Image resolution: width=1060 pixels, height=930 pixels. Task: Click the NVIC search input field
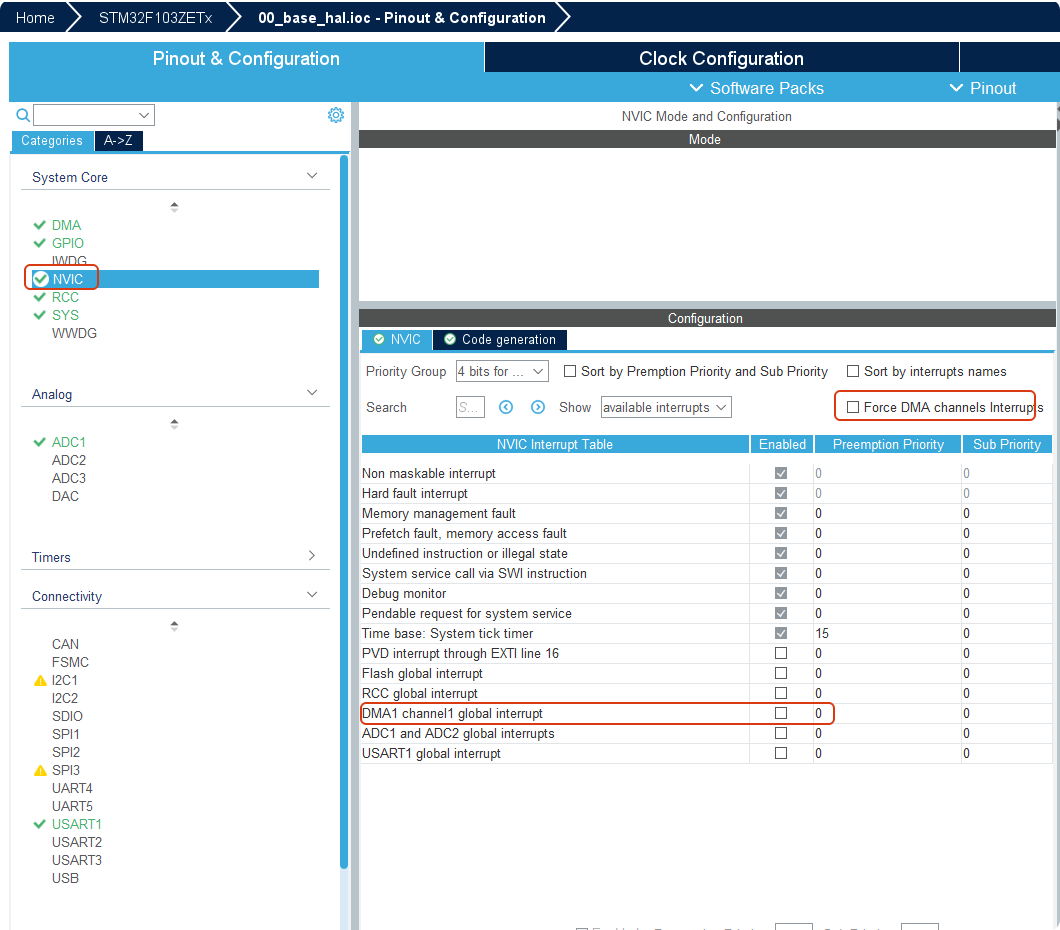pyautogui.click(x=470, y=408)
